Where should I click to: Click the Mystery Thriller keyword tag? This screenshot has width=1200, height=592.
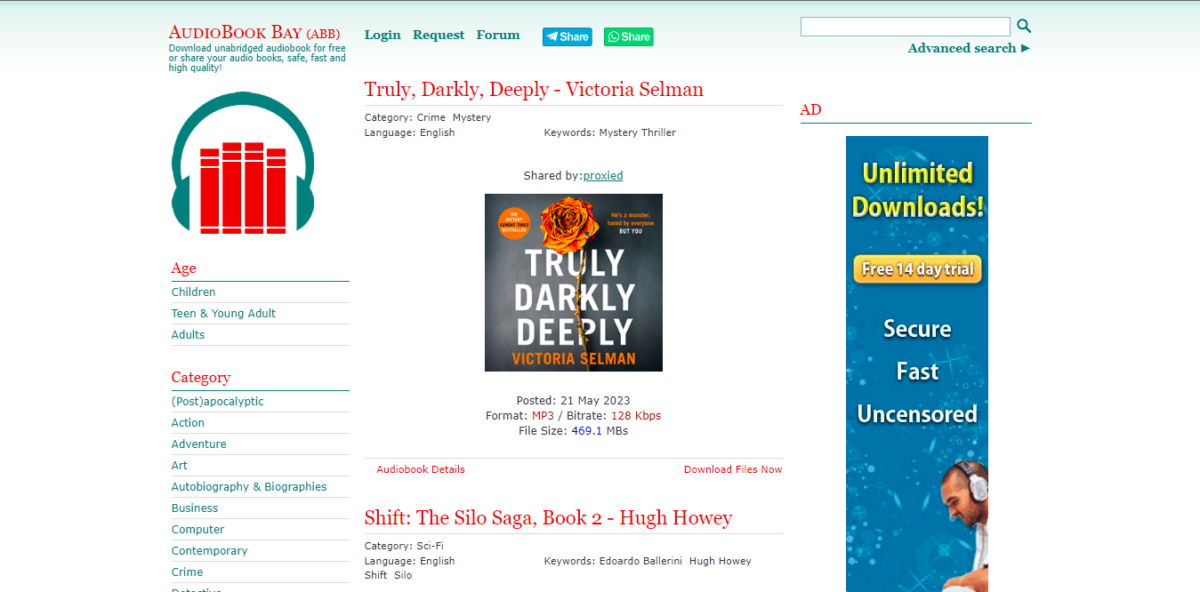coord(636,132)
